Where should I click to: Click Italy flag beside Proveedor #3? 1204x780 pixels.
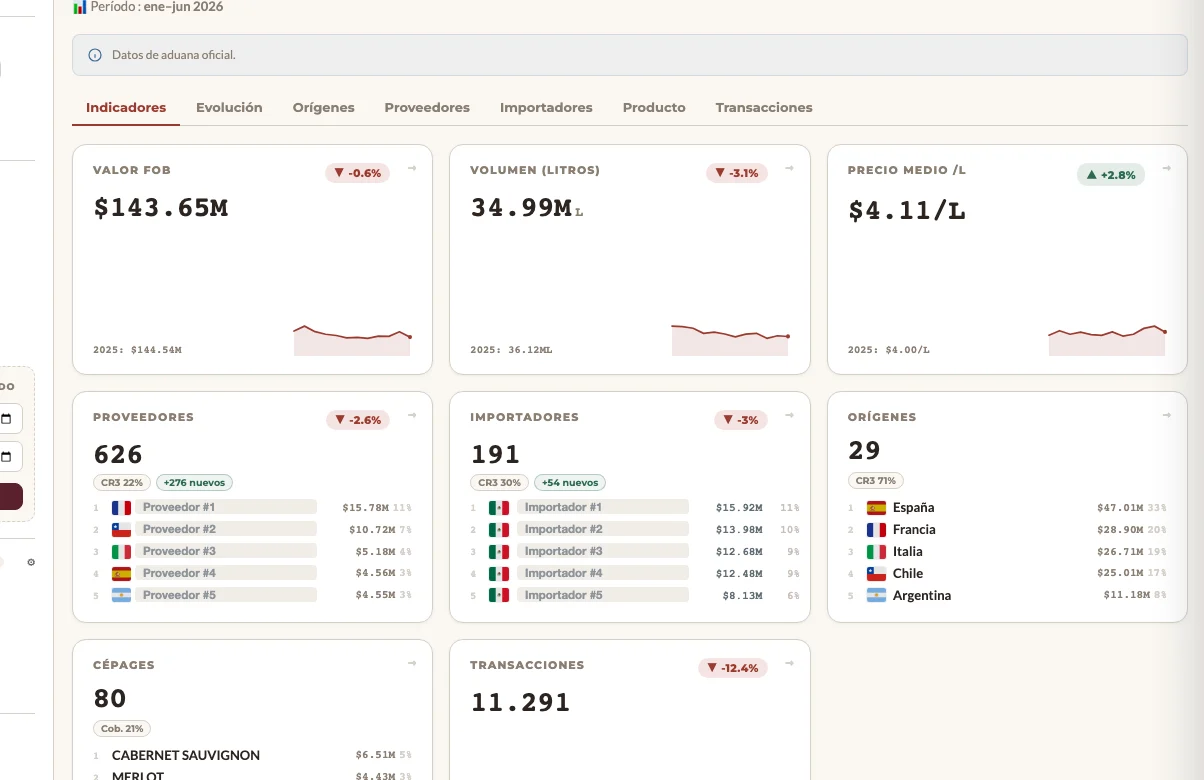tap(121, 552)
